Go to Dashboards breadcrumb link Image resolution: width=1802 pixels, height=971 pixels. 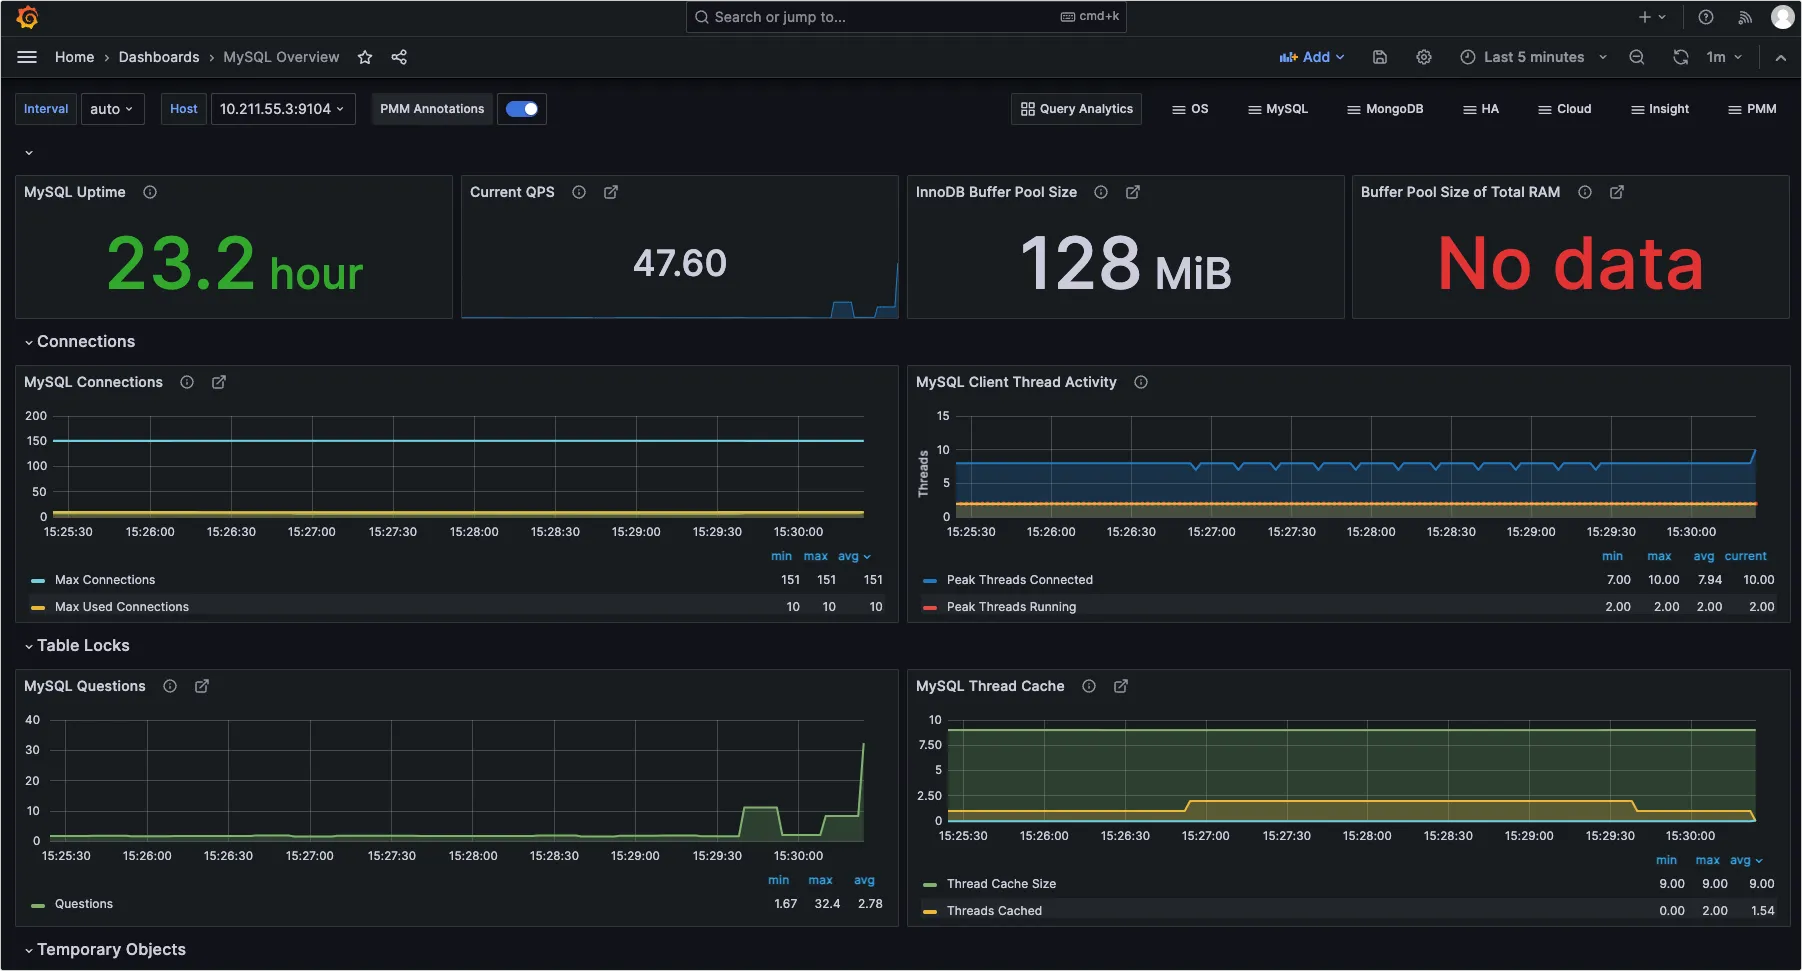(159, 57)
